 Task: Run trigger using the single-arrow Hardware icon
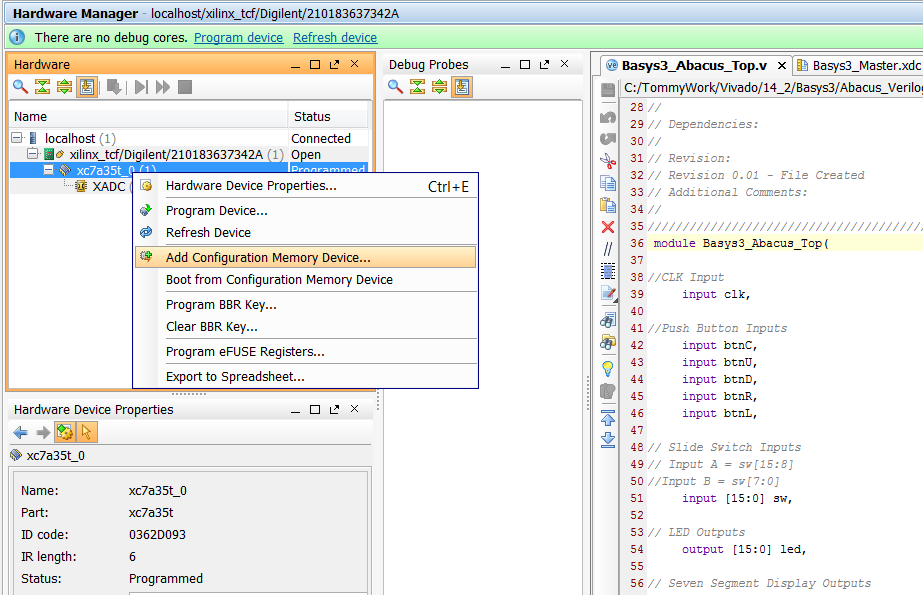(141, 87)
